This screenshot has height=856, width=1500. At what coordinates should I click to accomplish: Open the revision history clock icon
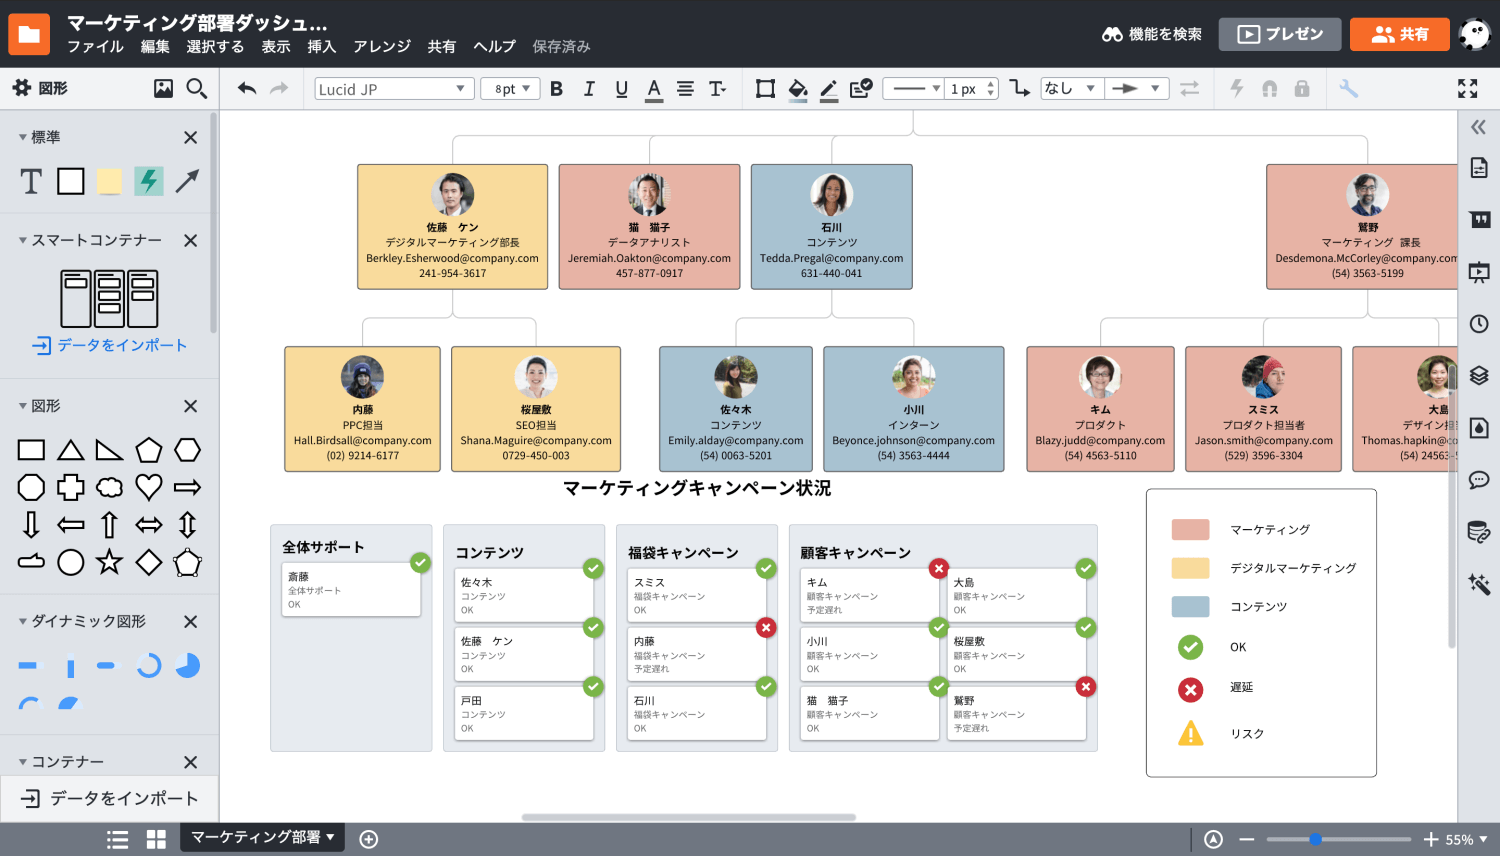click(x=1479, y=324)
